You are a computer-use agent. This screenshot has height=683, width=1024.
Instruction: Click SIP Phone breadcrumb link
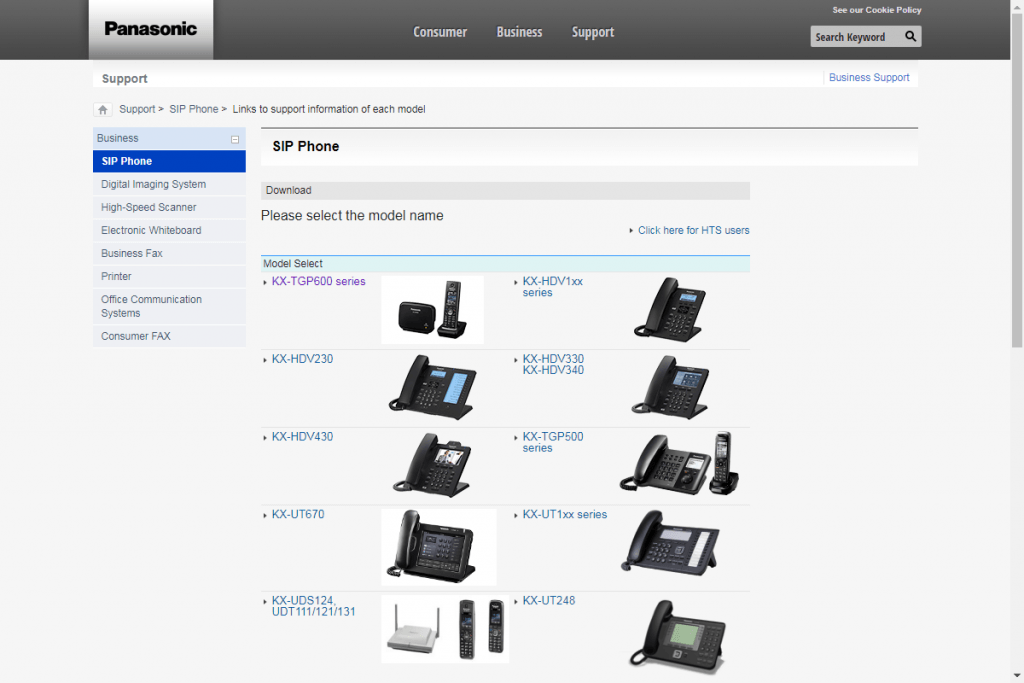194,109
